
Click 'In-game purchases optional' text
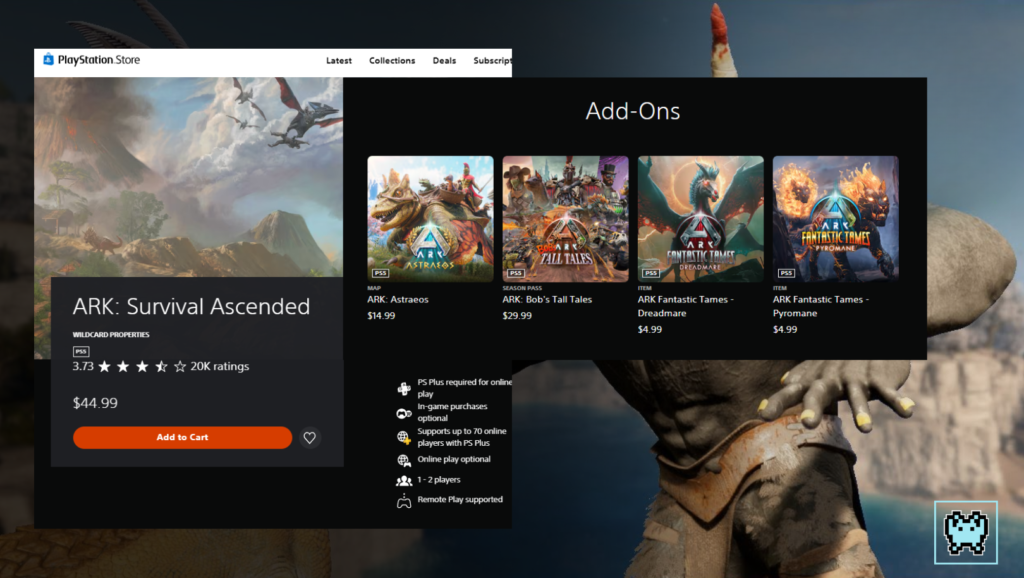coord(453,412)
